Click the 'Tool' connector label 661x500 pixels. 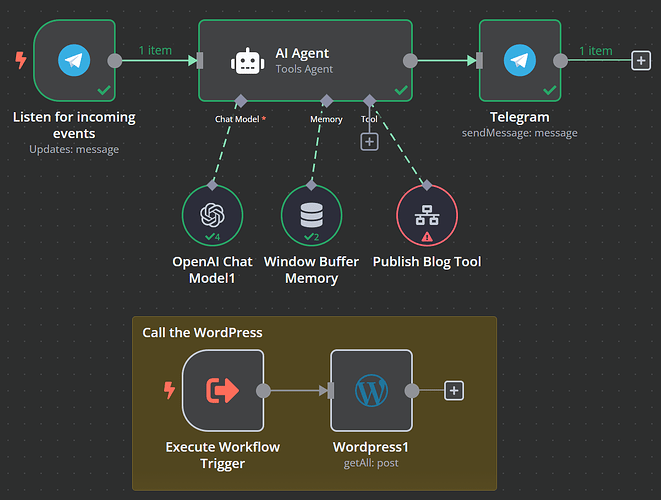click(369, 119)
